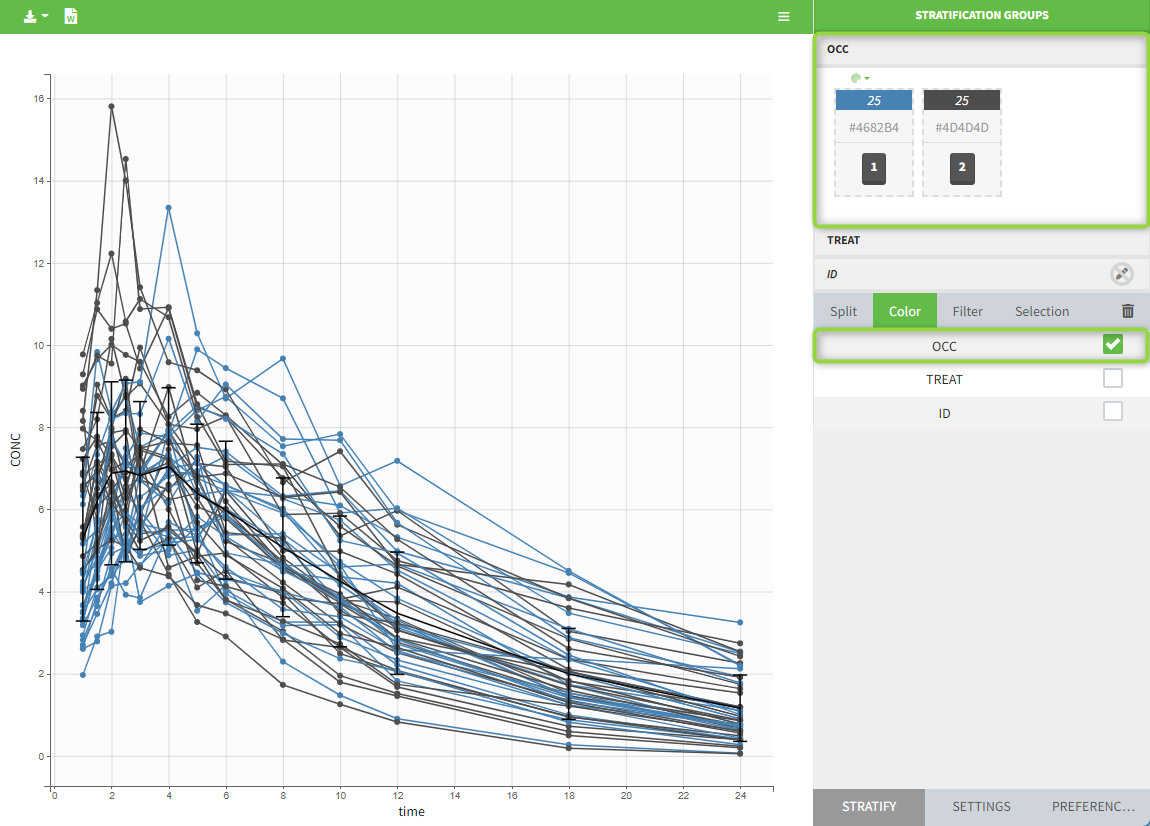Viewport: 1150px width, 826px height.
Task: Switch to the Filter tab
Action: coord(967,311)
